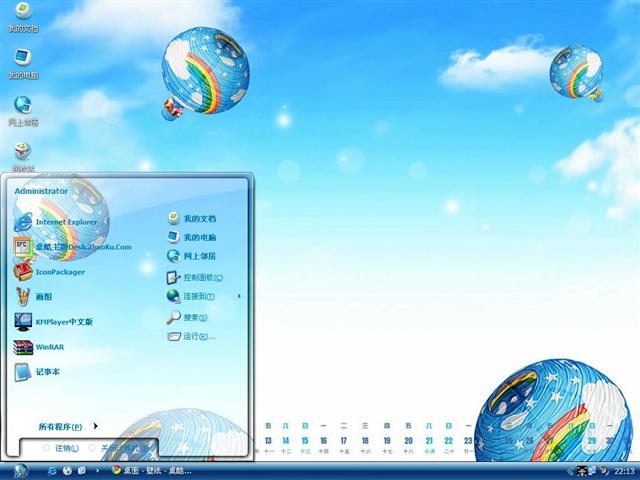Expand 所有程序(P) all programs

click(x=68, y=427)
